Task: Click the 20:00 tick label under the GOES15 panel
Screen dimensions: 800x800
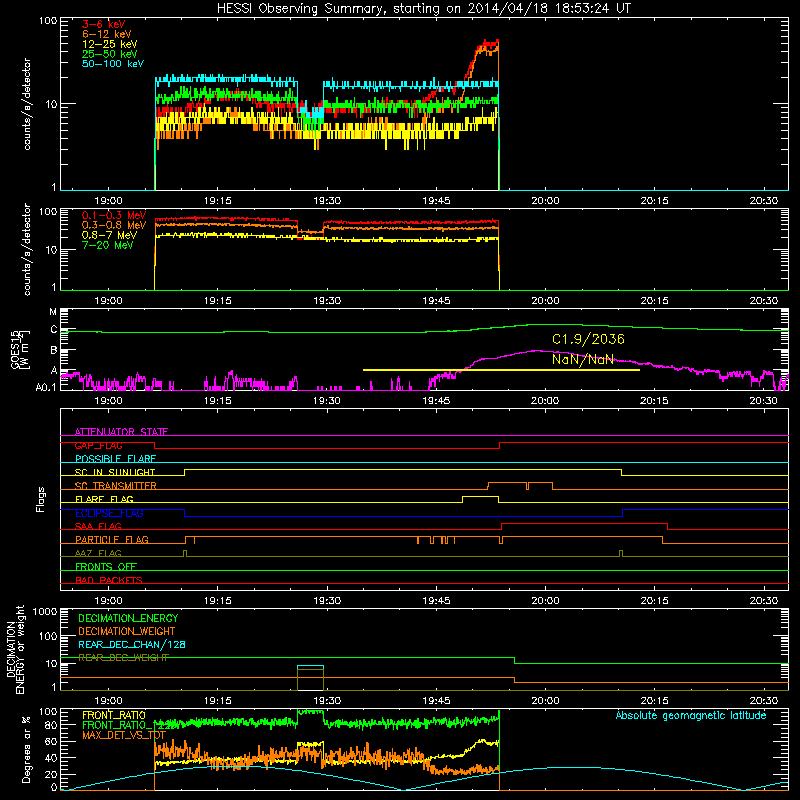Action: click(545, 401)
